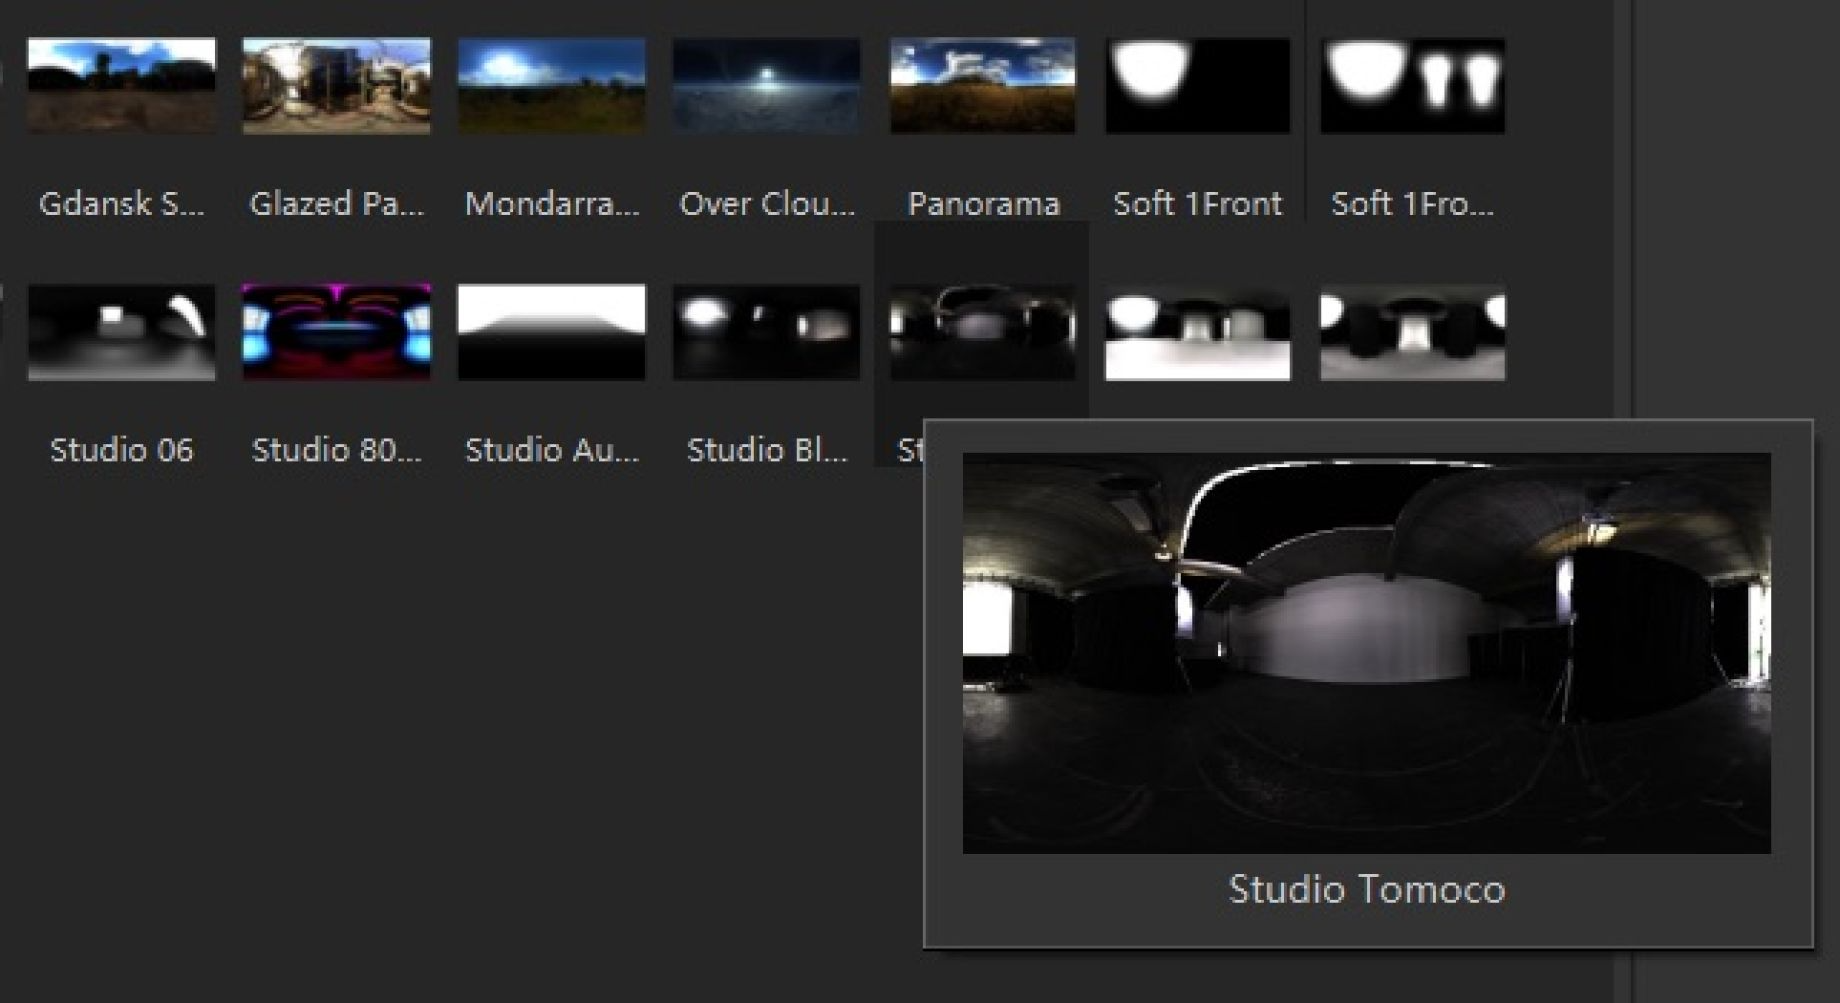Click the highlighted Studio Tomoco small thumbnail
1840x1003 pixels.
click(x=983, y=332)
